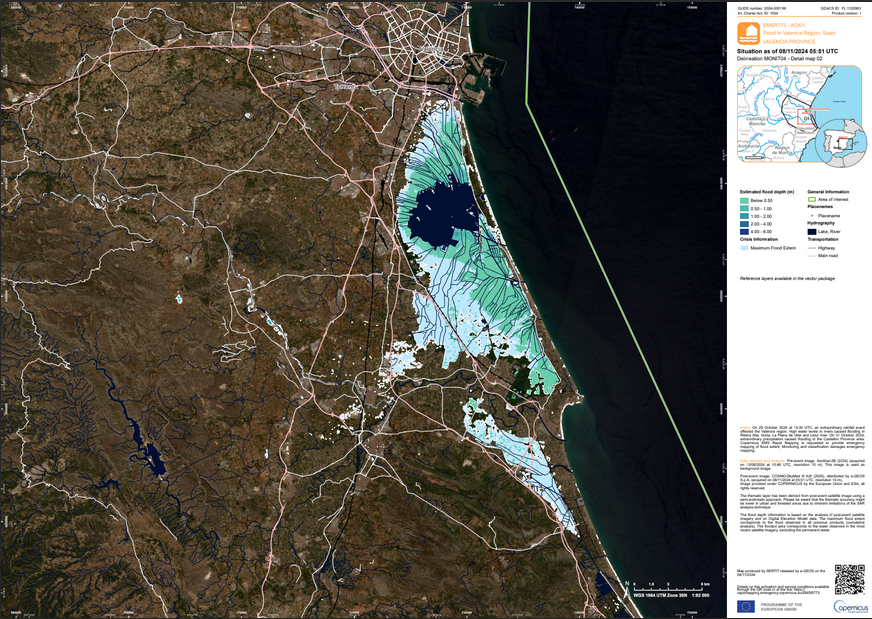Toggle the Highway legend entry

(x=813, y=246)
